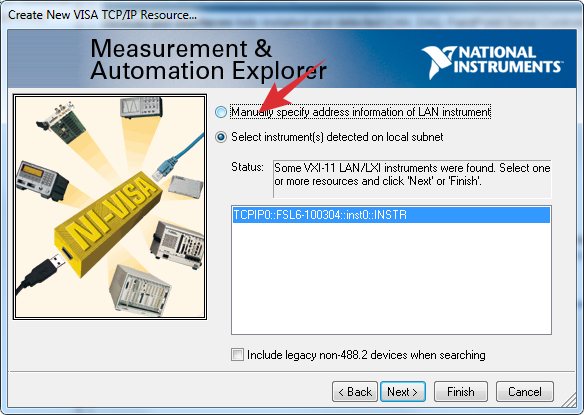Click the Measurement & Automation Explorer banner title
Image resolution: width=584 pixels, height=415 pixels.
pyautogui.click(x=208, y=59)
